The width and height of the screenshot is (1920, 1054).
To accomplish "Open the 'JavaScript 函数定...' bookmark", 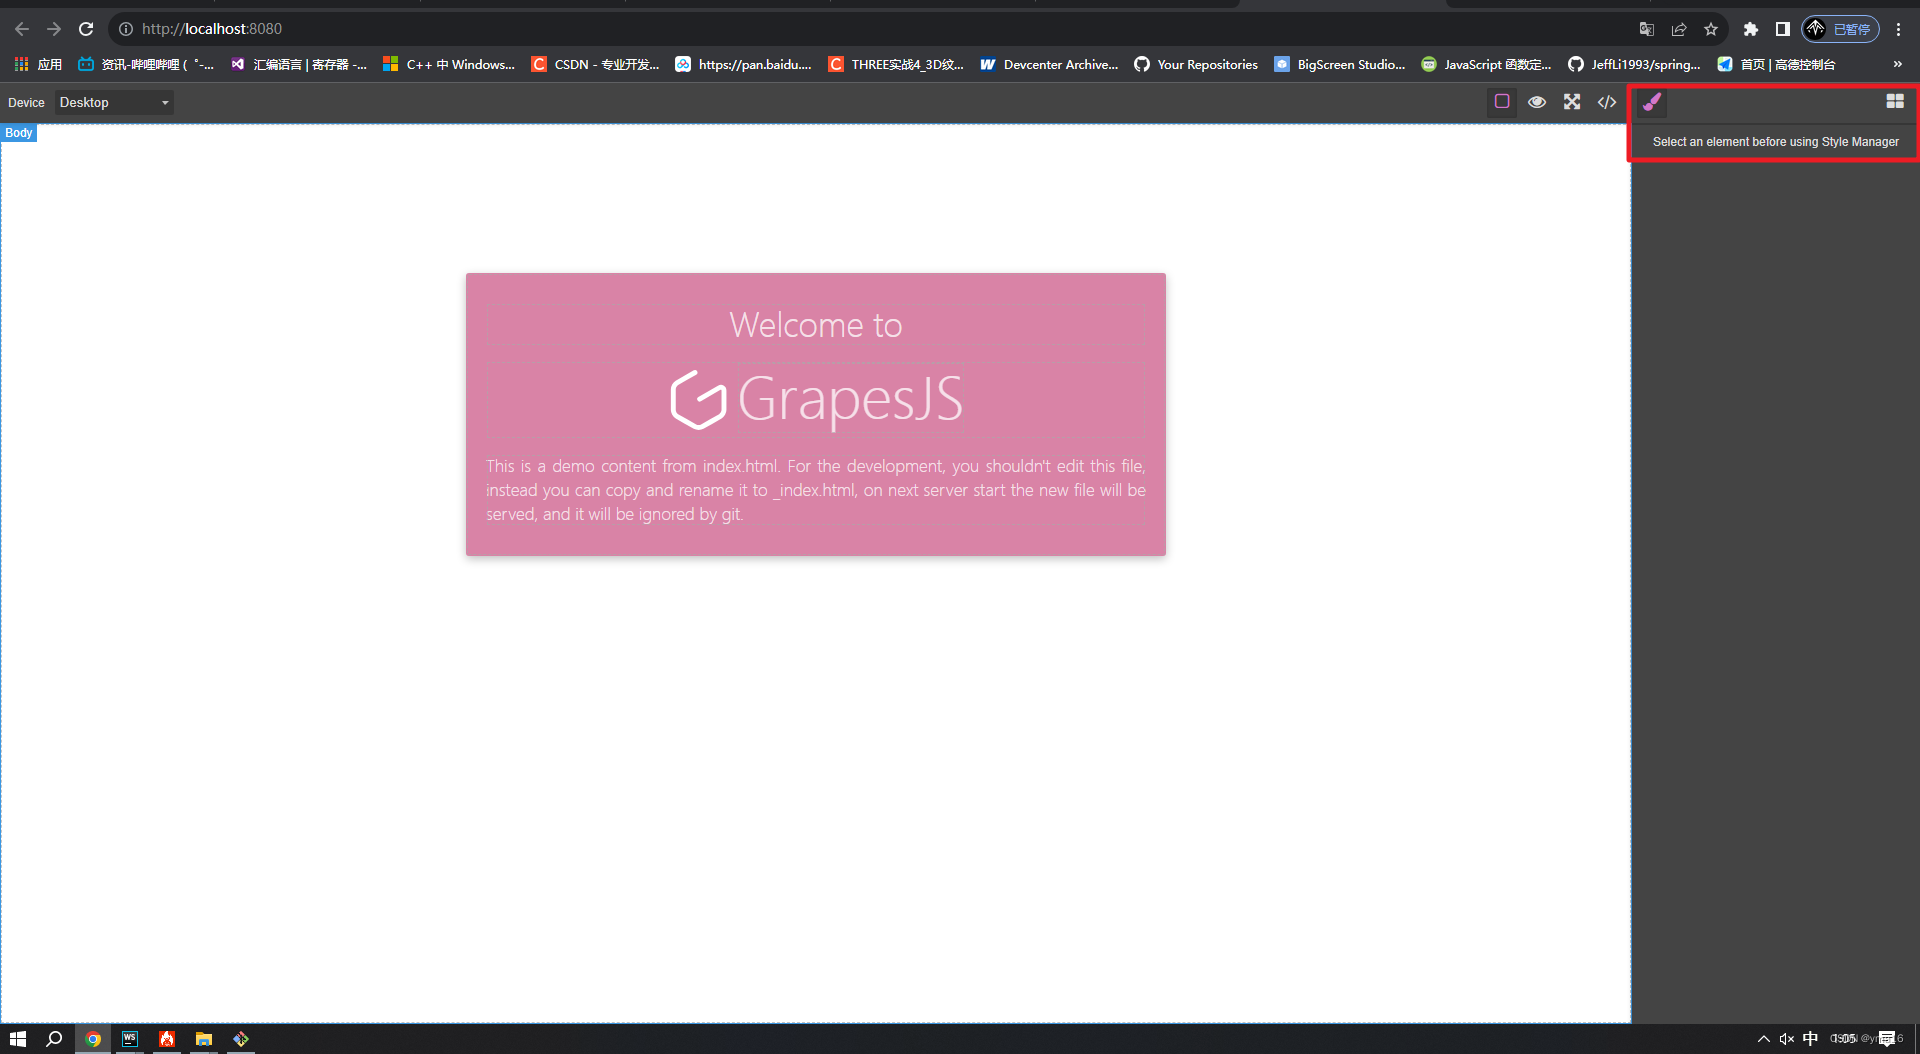I will [1487, 64].
